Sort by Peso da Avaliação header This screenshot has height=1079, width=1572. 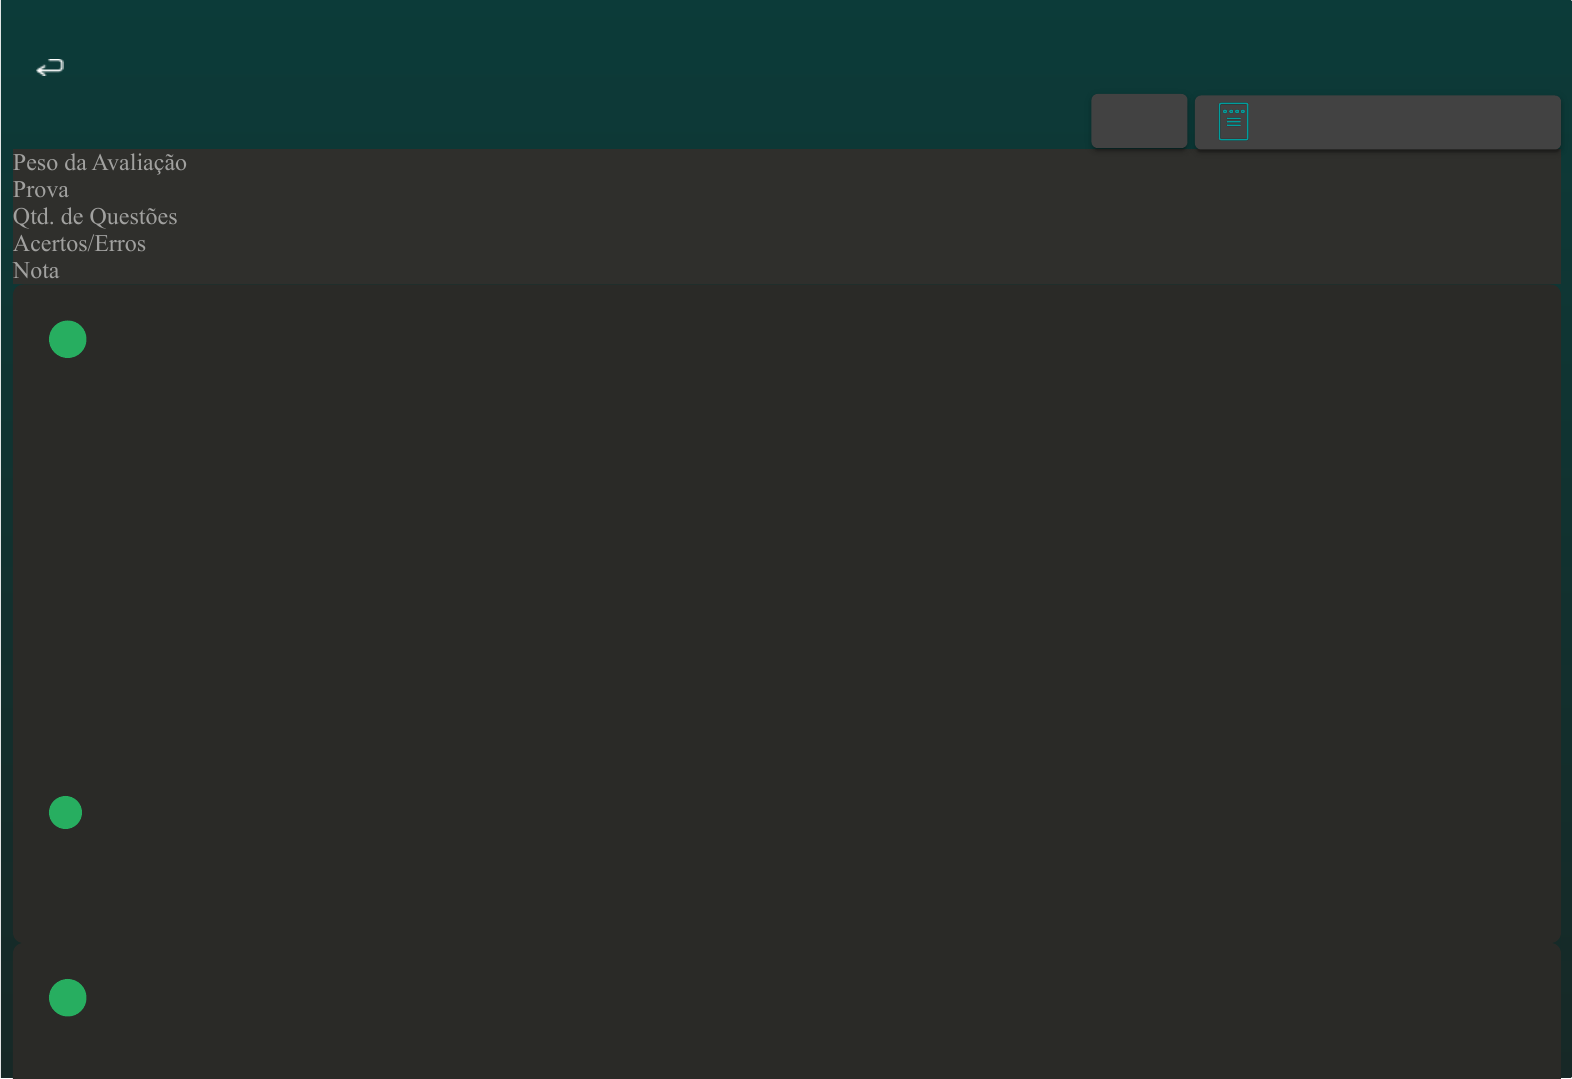(x=100, y=162)
